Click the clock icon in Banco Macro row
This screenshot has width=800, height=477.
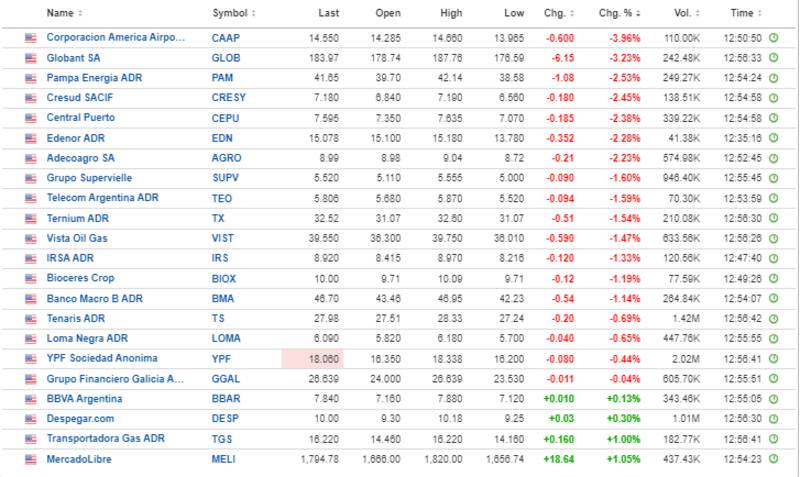click(773, 298)
